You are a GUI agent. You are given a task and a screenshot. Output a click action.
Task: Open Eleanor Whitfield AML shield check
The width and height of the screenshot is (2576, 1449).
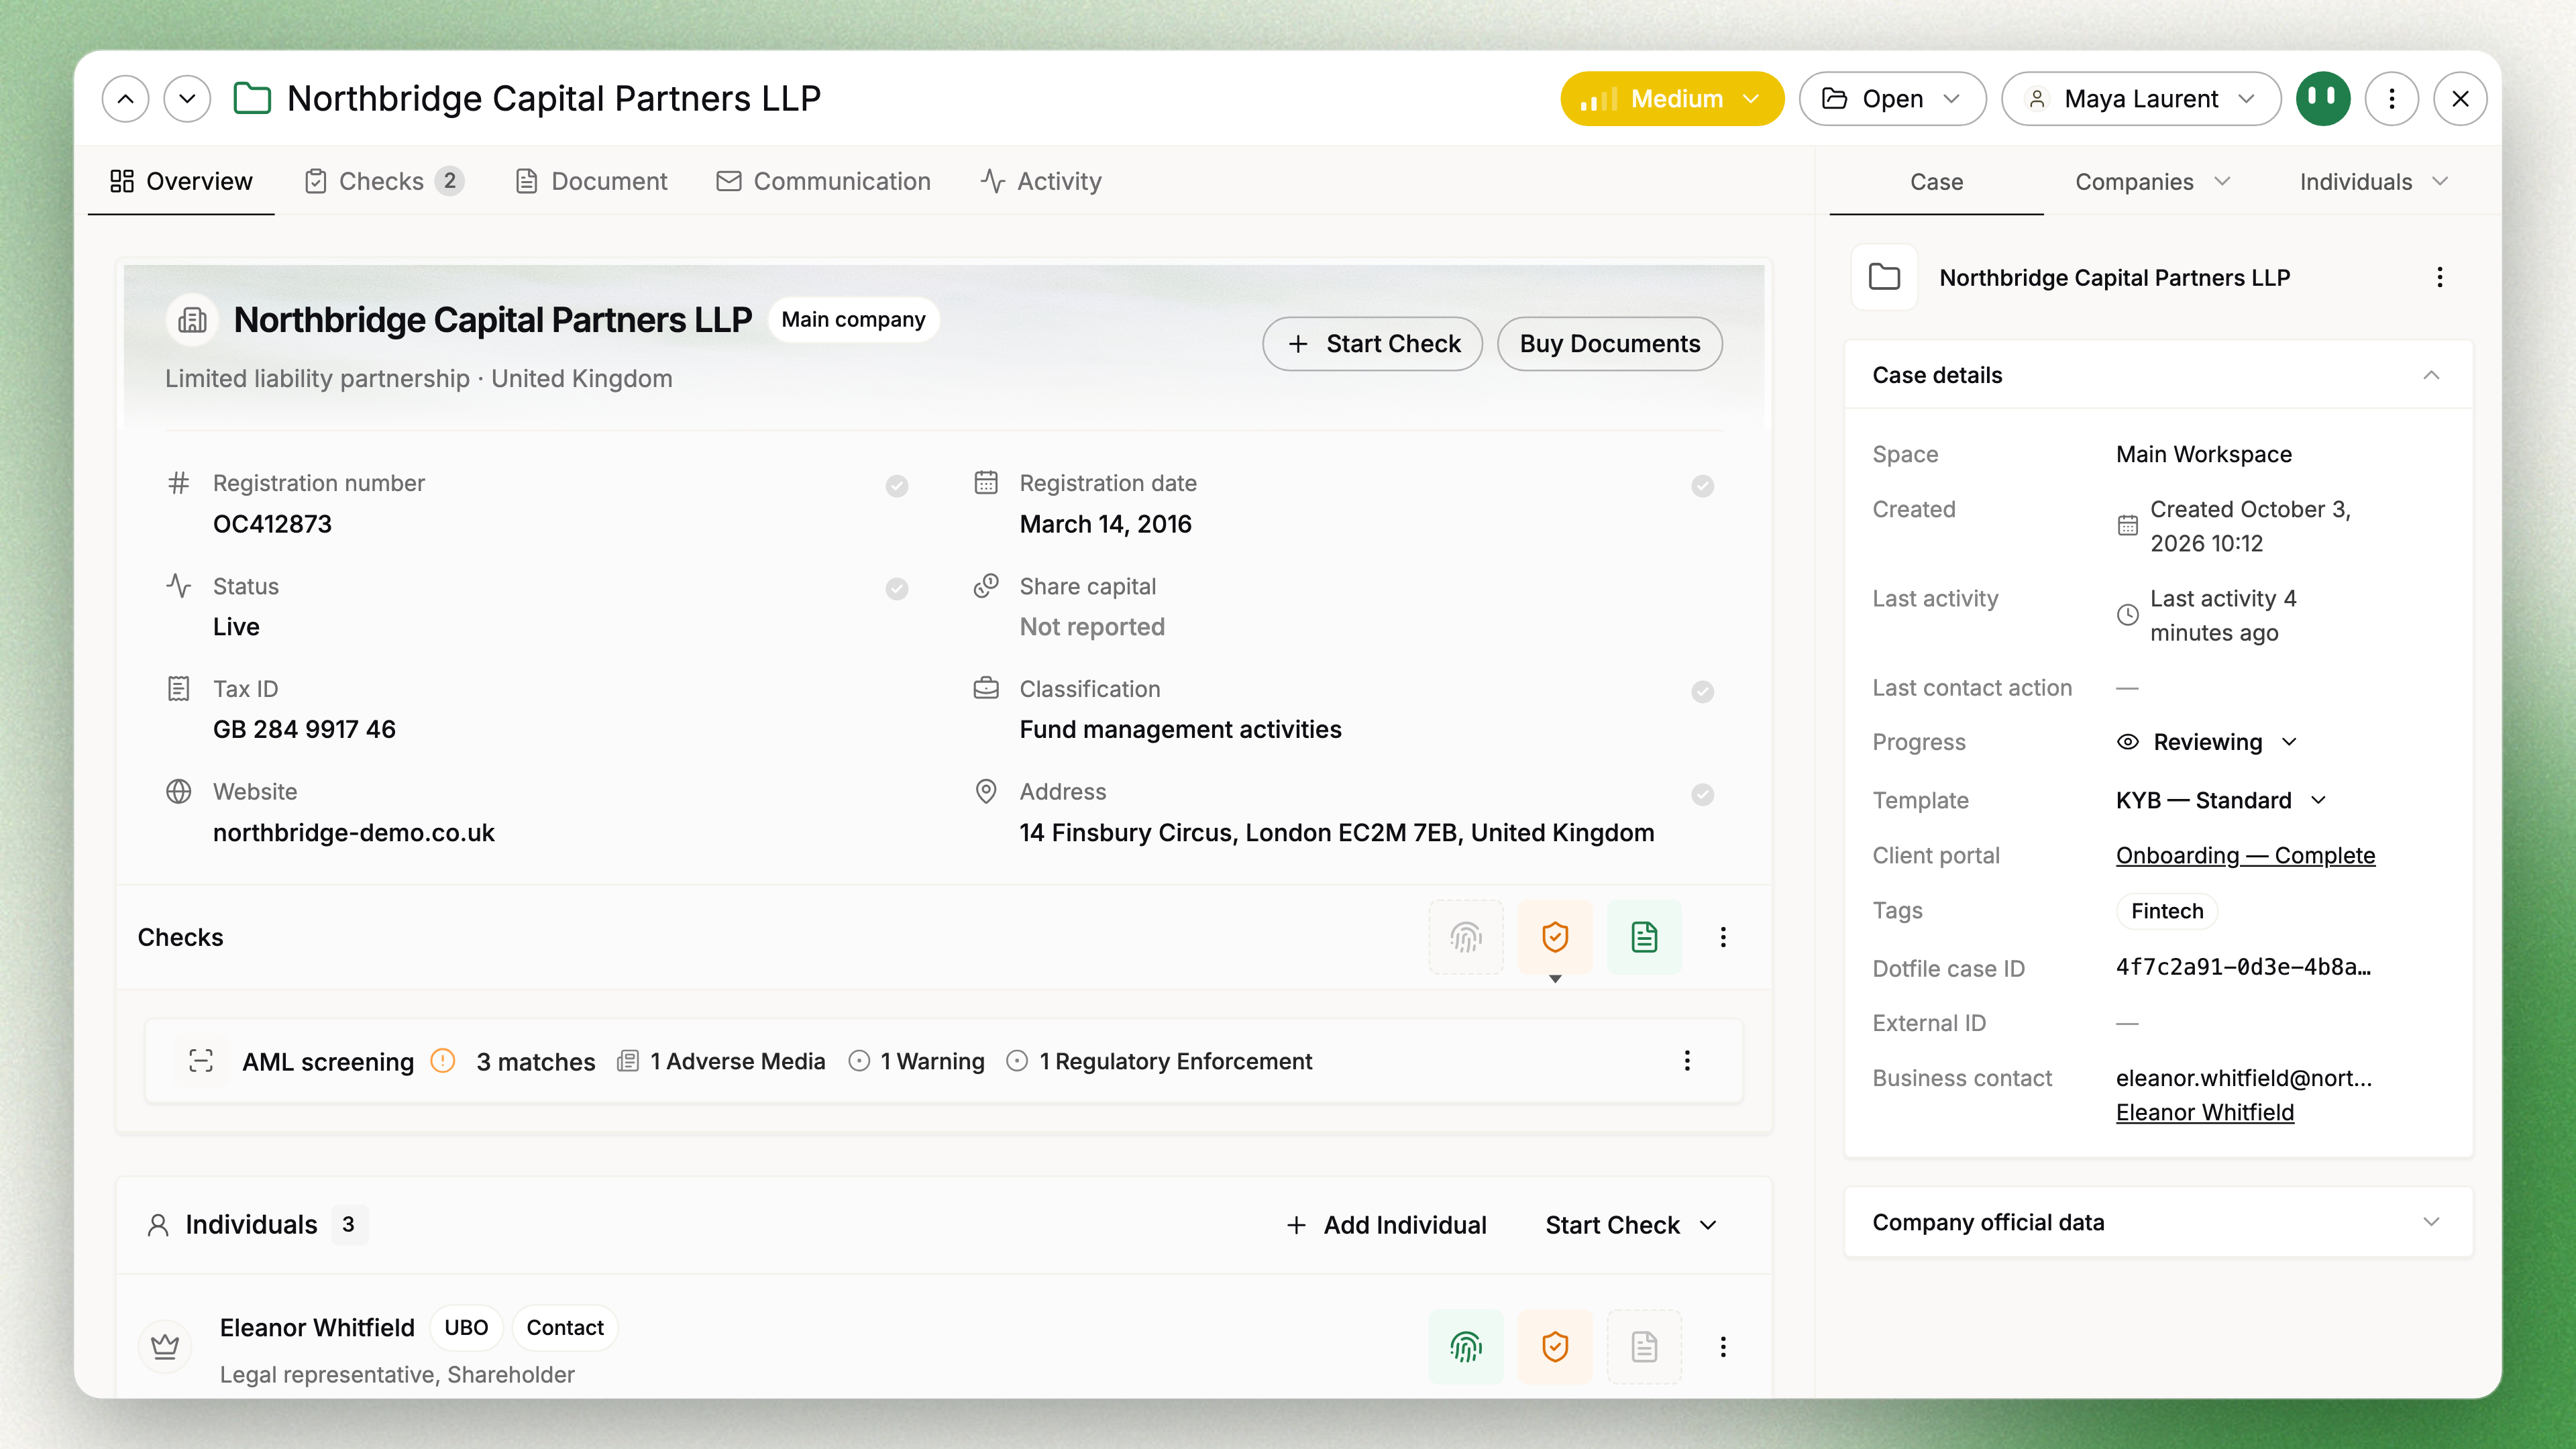(x=1555, y=1347)
